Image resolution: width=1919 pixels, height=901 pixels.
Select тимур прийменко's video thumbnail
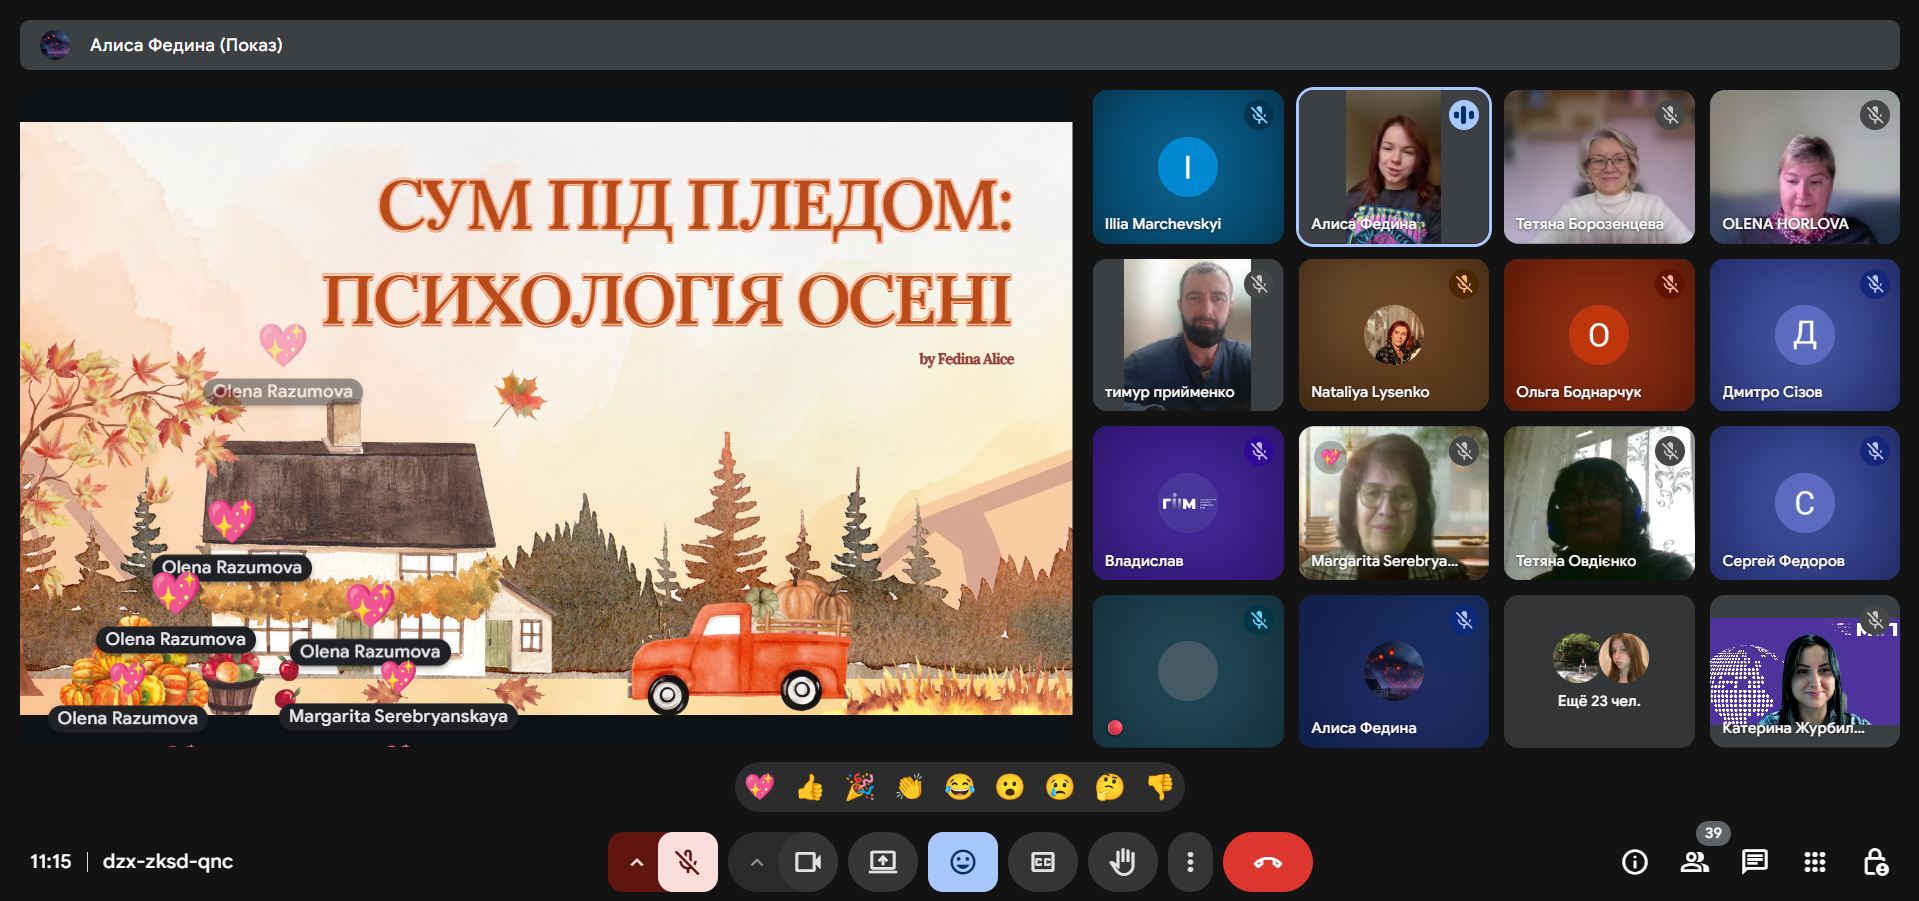[x=1187, y=335]
